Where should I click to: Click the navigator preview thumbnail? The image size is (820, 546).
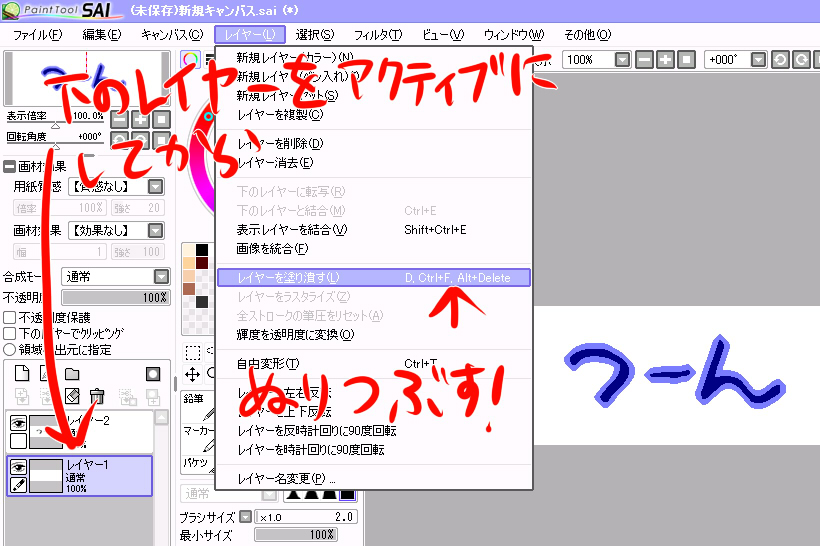(86, 78)
